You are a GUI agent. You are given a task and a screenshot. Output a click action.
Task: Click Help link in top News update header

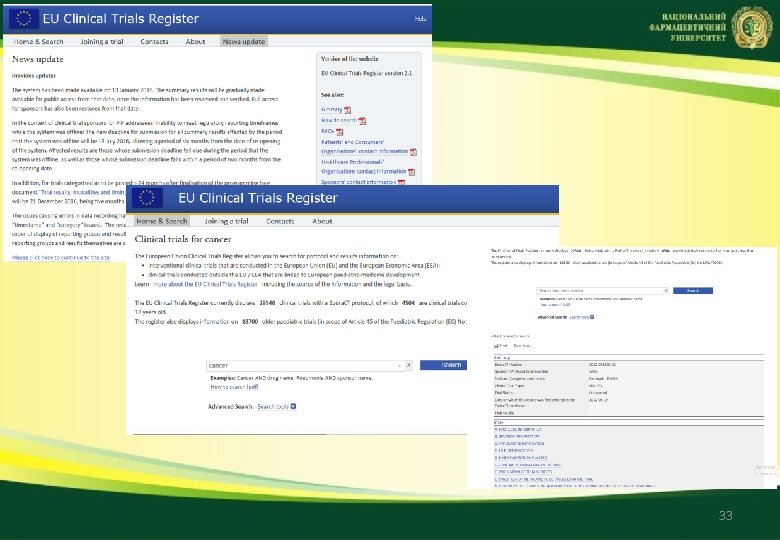pos(420,19)
